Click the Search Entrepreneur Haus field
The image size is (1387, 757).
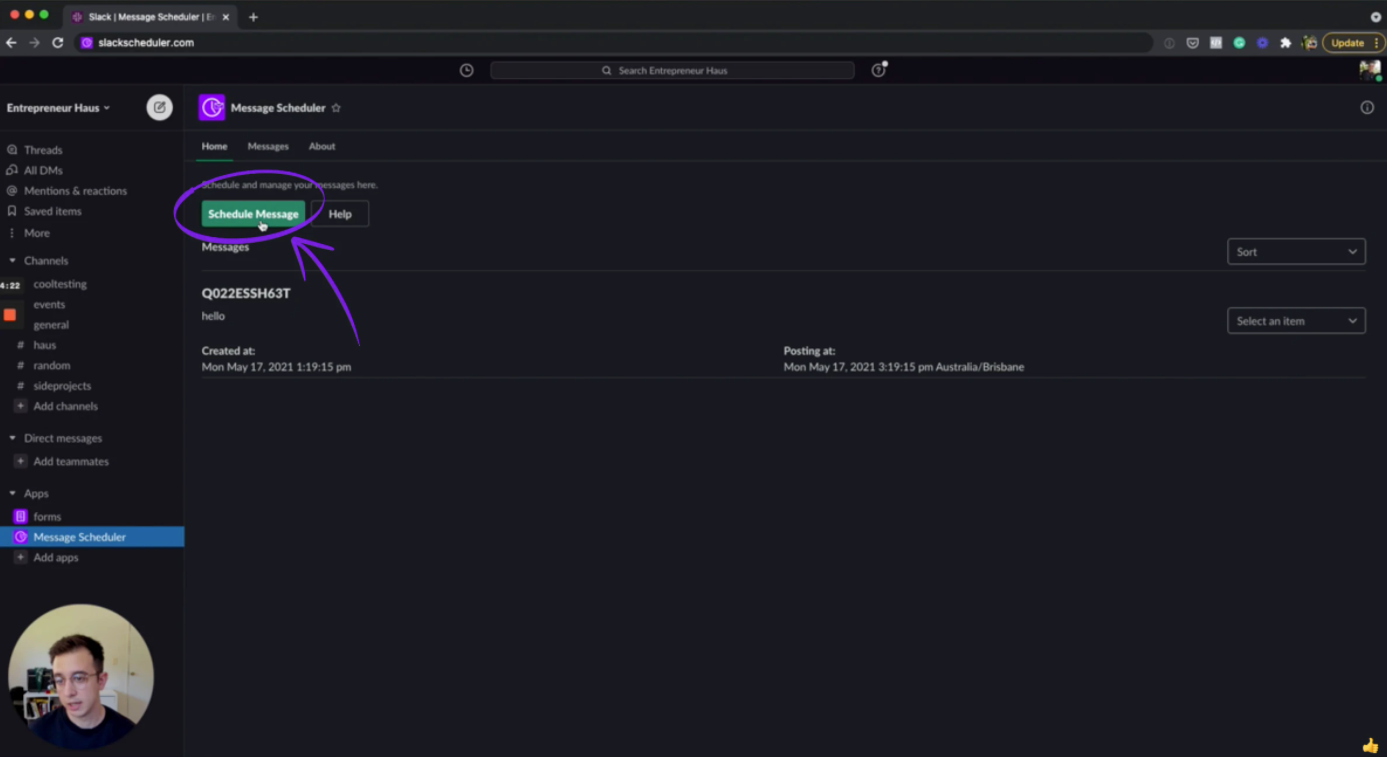tap(672, 71)
